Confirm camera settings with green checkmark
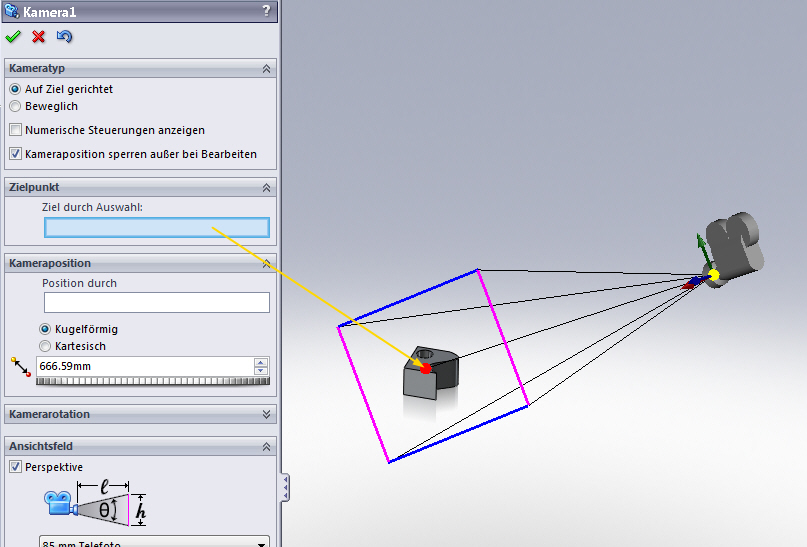This screenshot has height=547, width=807. coord(13,37)
